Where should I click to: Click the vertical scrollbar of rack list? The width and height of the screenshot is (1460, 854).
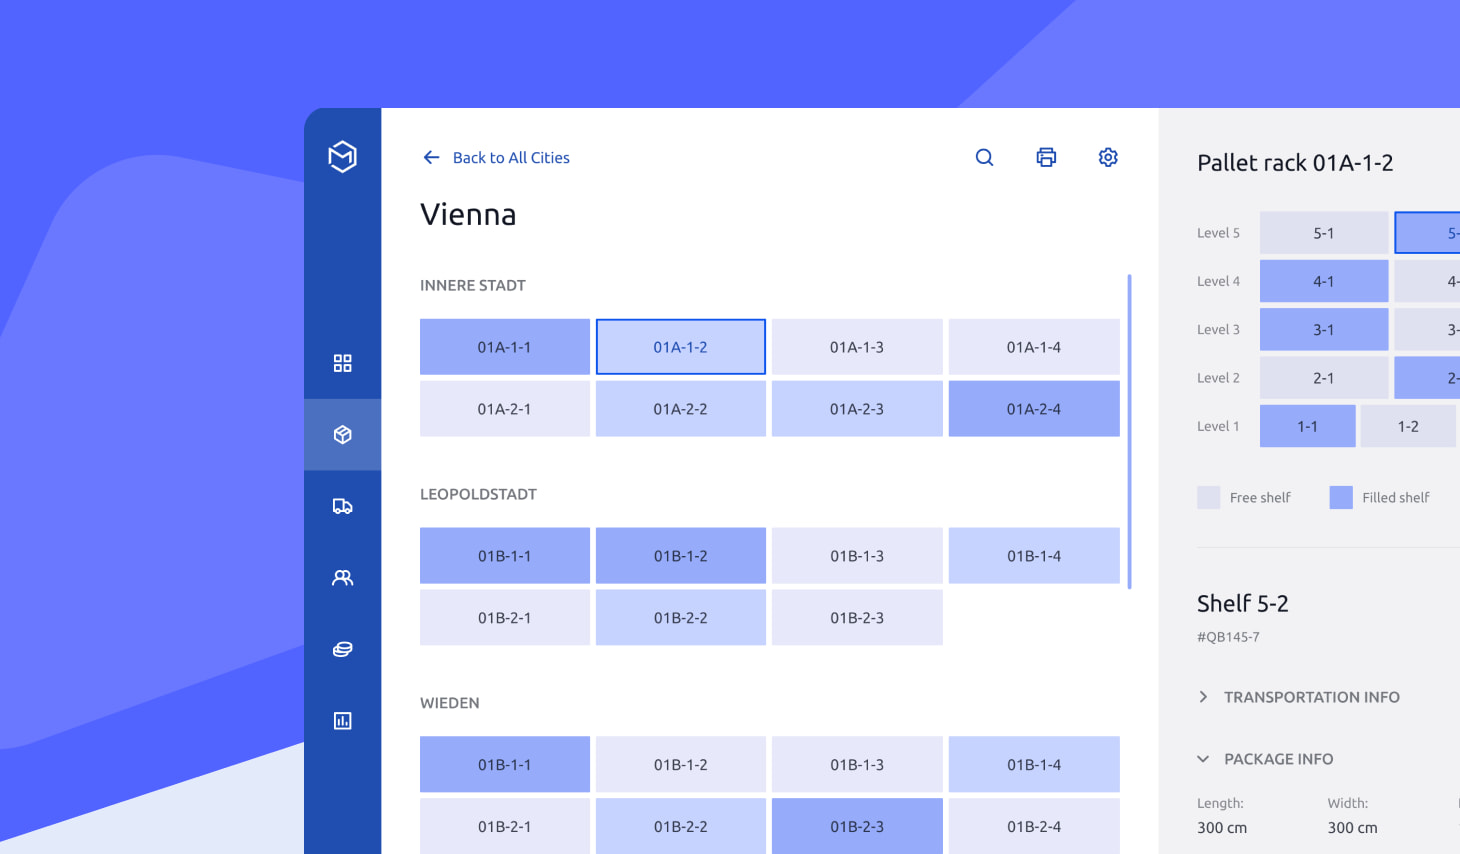[x=1129, y=430]
